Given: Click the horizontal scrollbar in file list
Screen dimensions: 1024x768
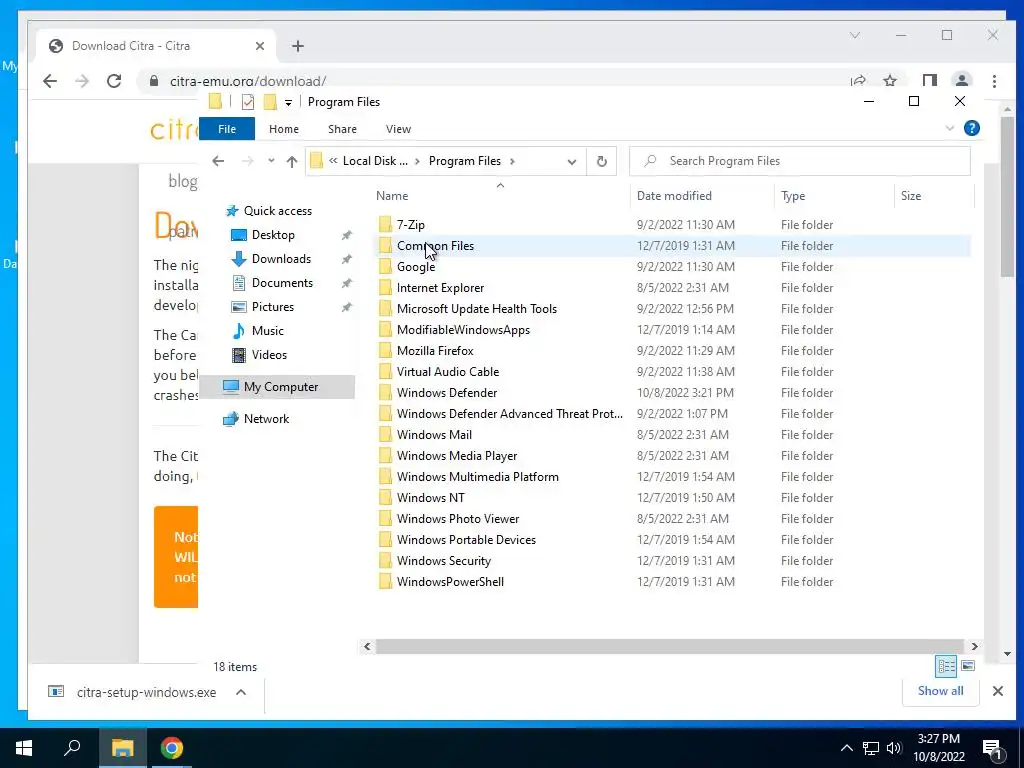Looking at the screenshot, I should [670, 647].
